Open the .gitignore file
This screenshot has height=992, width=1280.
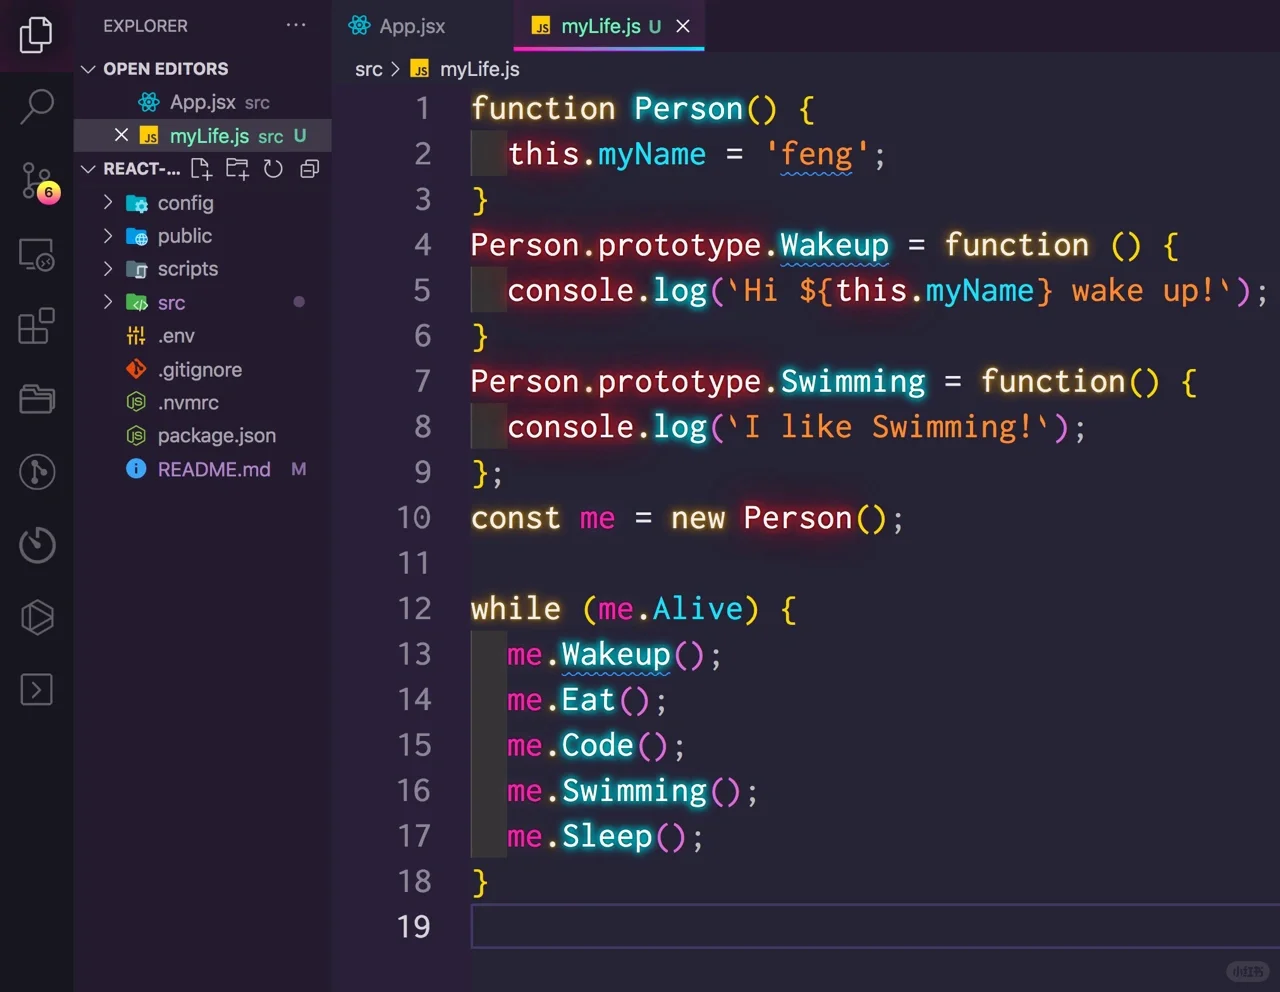pyautogui.click(x=202, y=369)
